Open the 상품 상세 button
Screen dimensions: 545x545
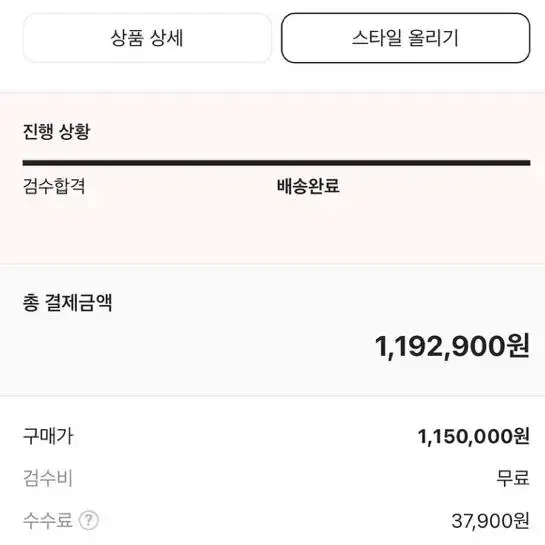coord(147,38)
